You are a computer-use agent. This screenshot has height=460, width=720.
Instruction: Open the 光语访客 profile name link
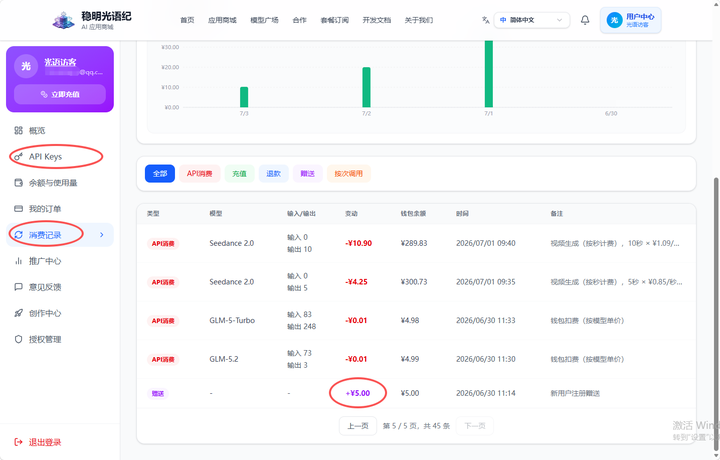[x=60, y=62]
